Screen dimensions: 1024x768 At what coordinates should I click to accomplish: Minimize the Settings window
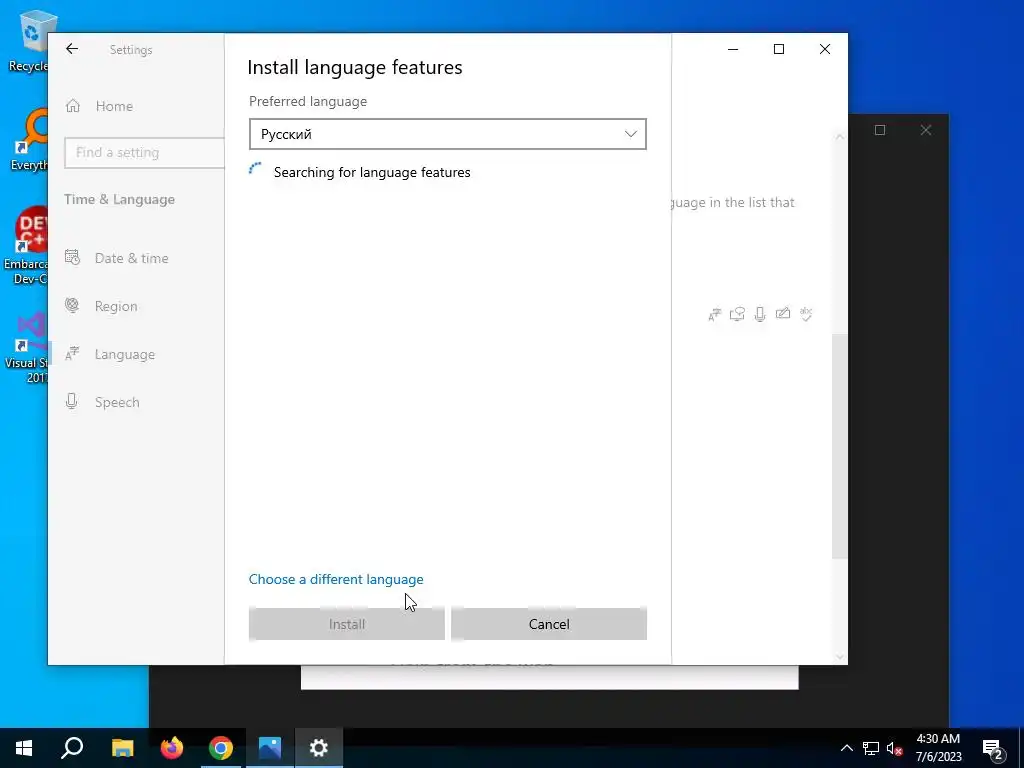(x=733, y=49)
